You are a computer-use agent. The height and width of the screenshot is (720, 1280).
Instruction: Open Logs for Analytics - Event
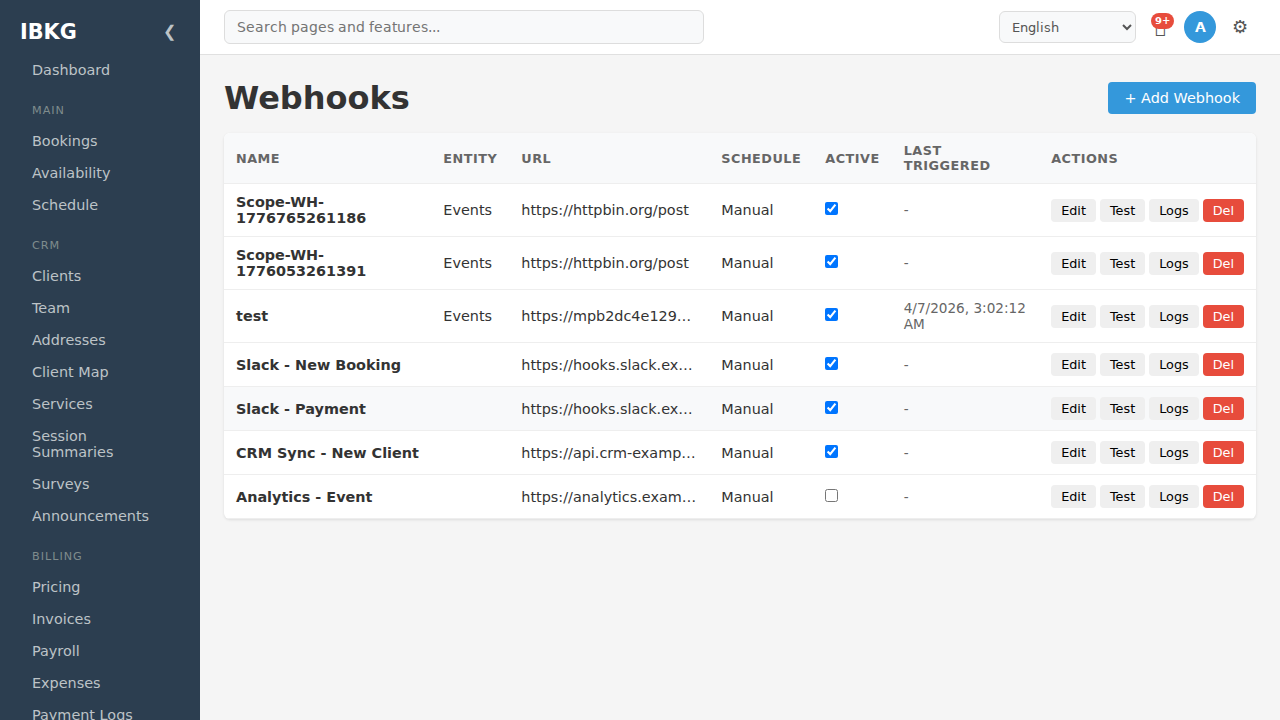(1174, 496)
